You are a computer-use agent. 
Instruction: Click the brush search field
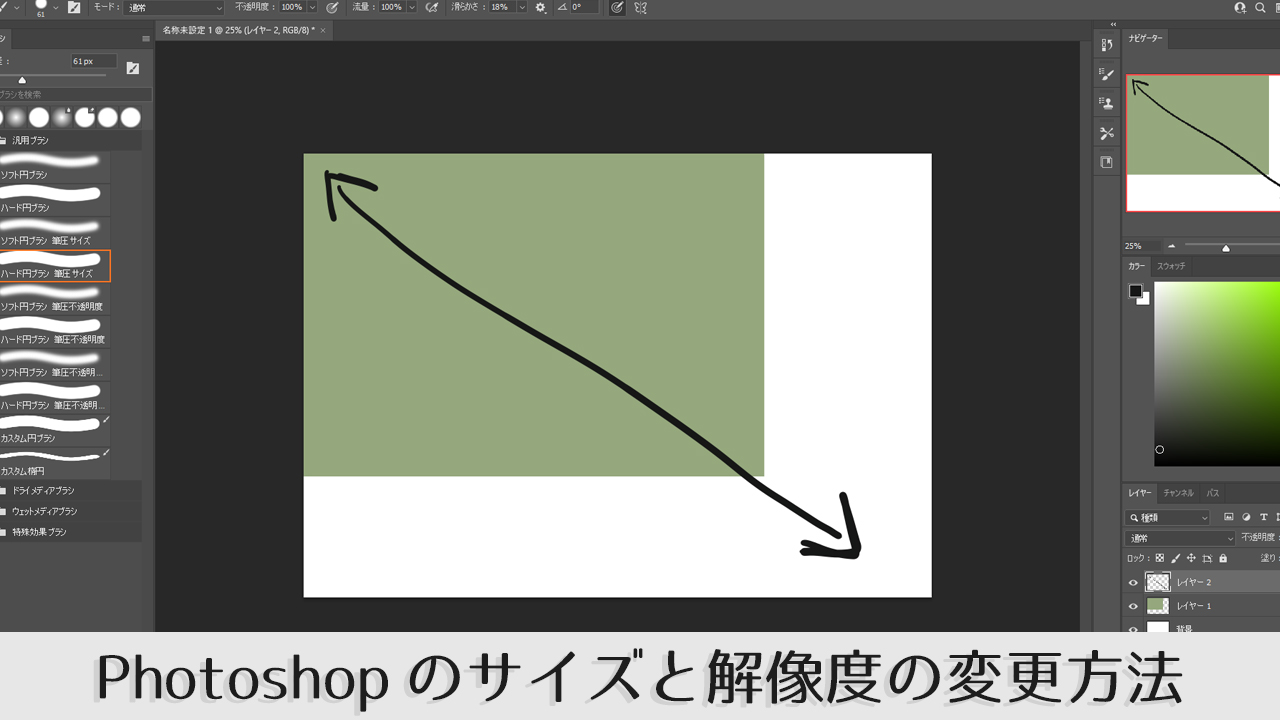pos(76,94)
